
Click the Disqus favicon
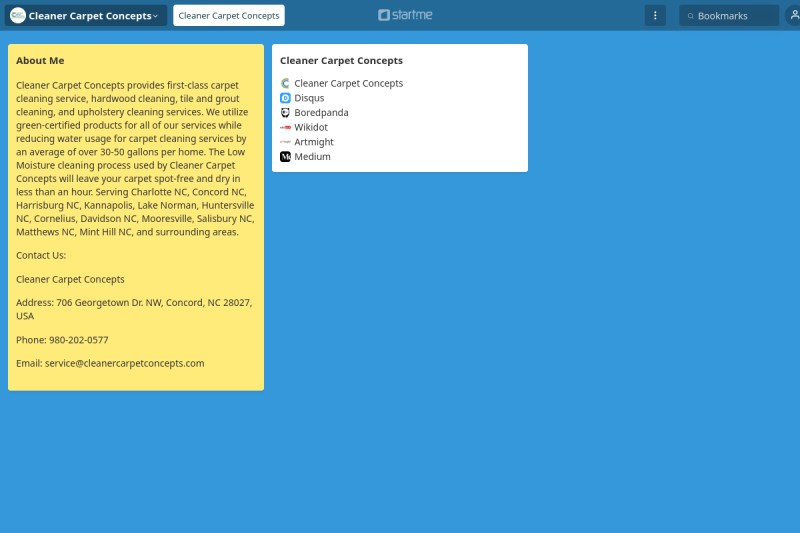pyautogui.click(x=285, y=98)
